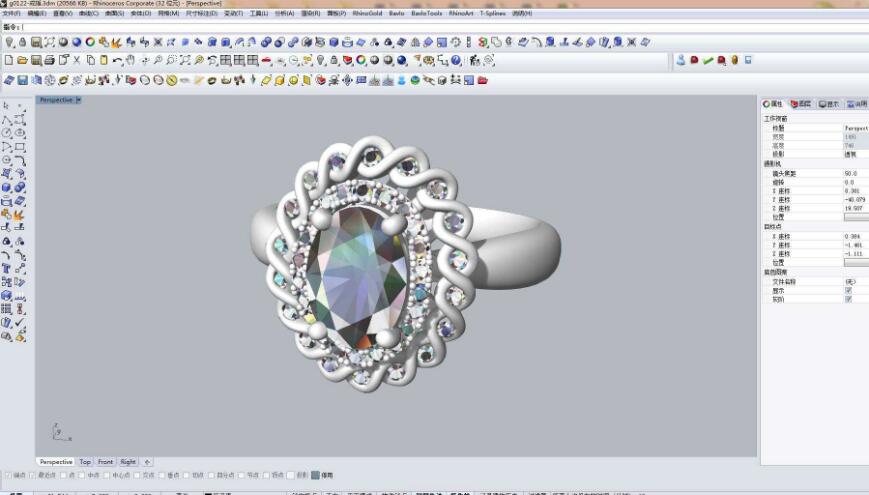Open a file with the folder icon
The height and width of the screenshot is (495, 869).
(22, 60)
